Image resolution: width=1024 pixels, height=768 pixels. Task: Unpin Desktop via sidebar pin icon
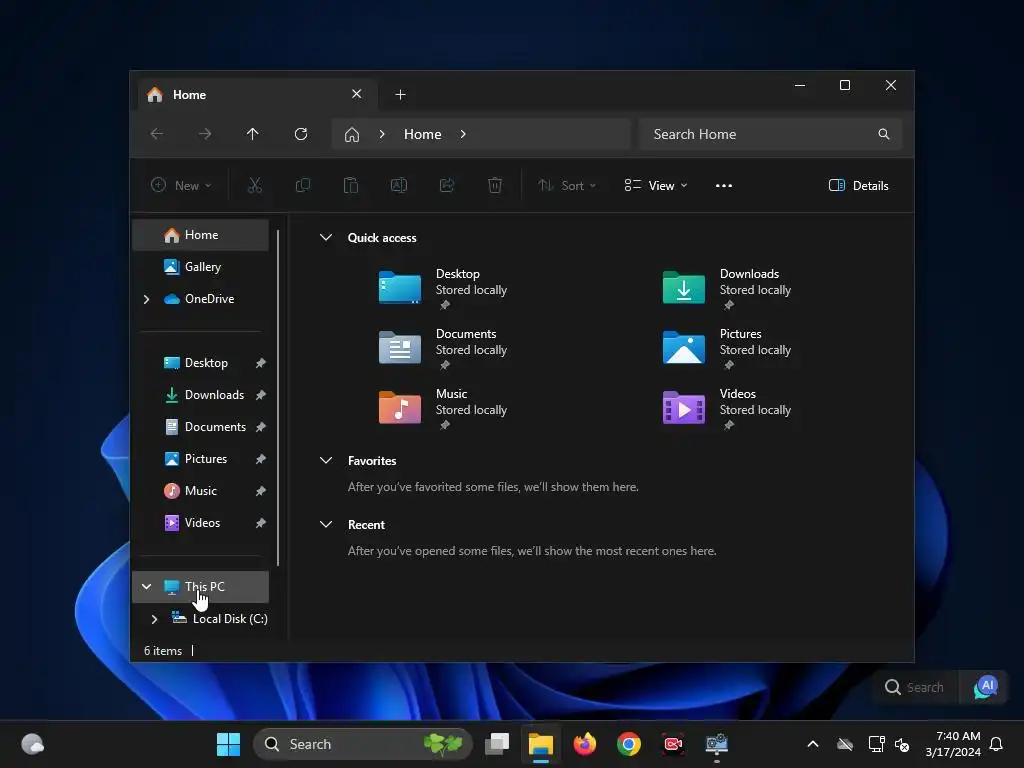(261, 363)
